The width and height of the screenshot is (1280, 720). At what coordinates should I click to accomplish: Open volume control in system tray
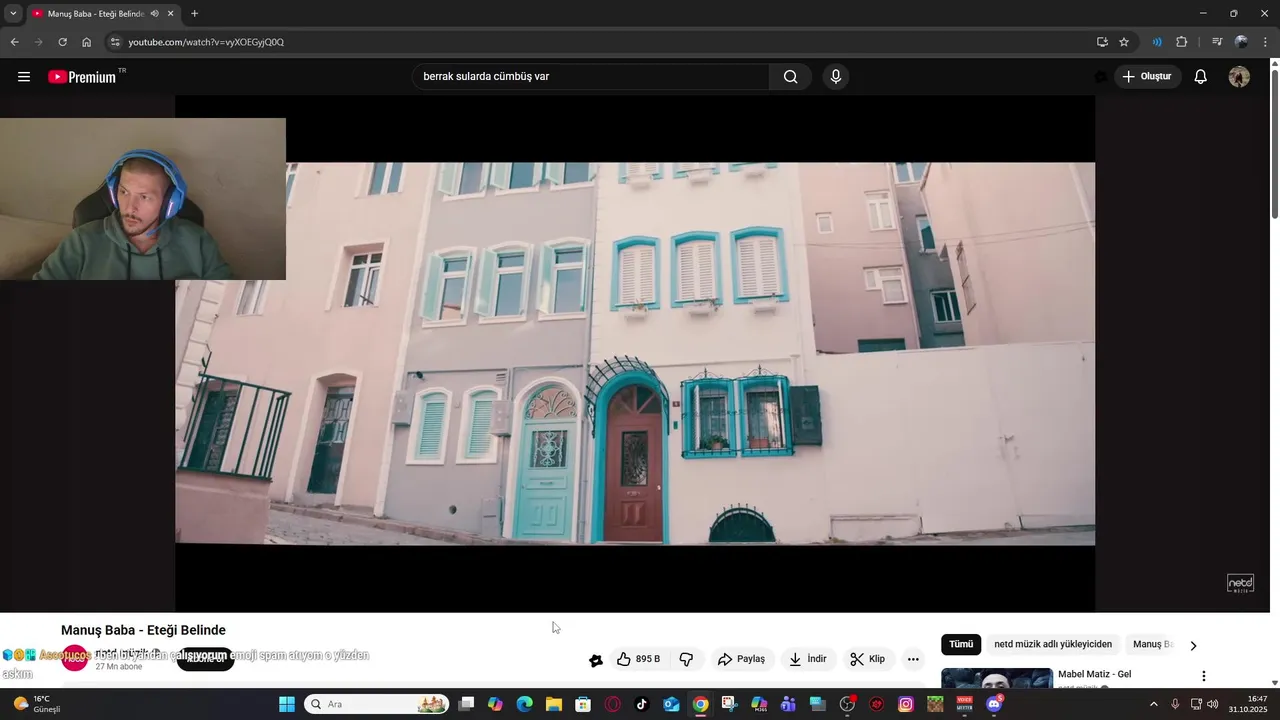tap(1213, 704)
